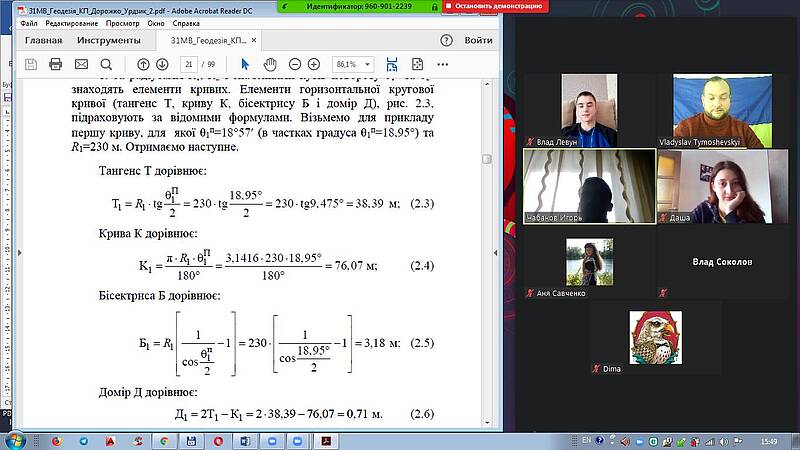This screenshot has height=450, width=800.
Task: Click the Print icon in Acrobat toolbar
Action: (55, 64)
